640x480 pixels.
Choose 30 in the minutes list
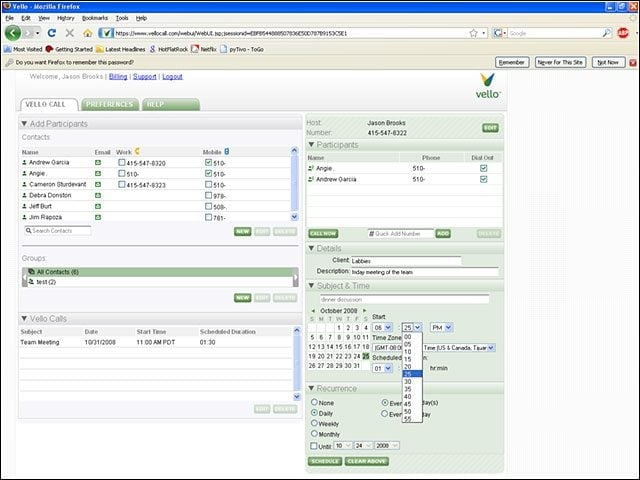412,381
